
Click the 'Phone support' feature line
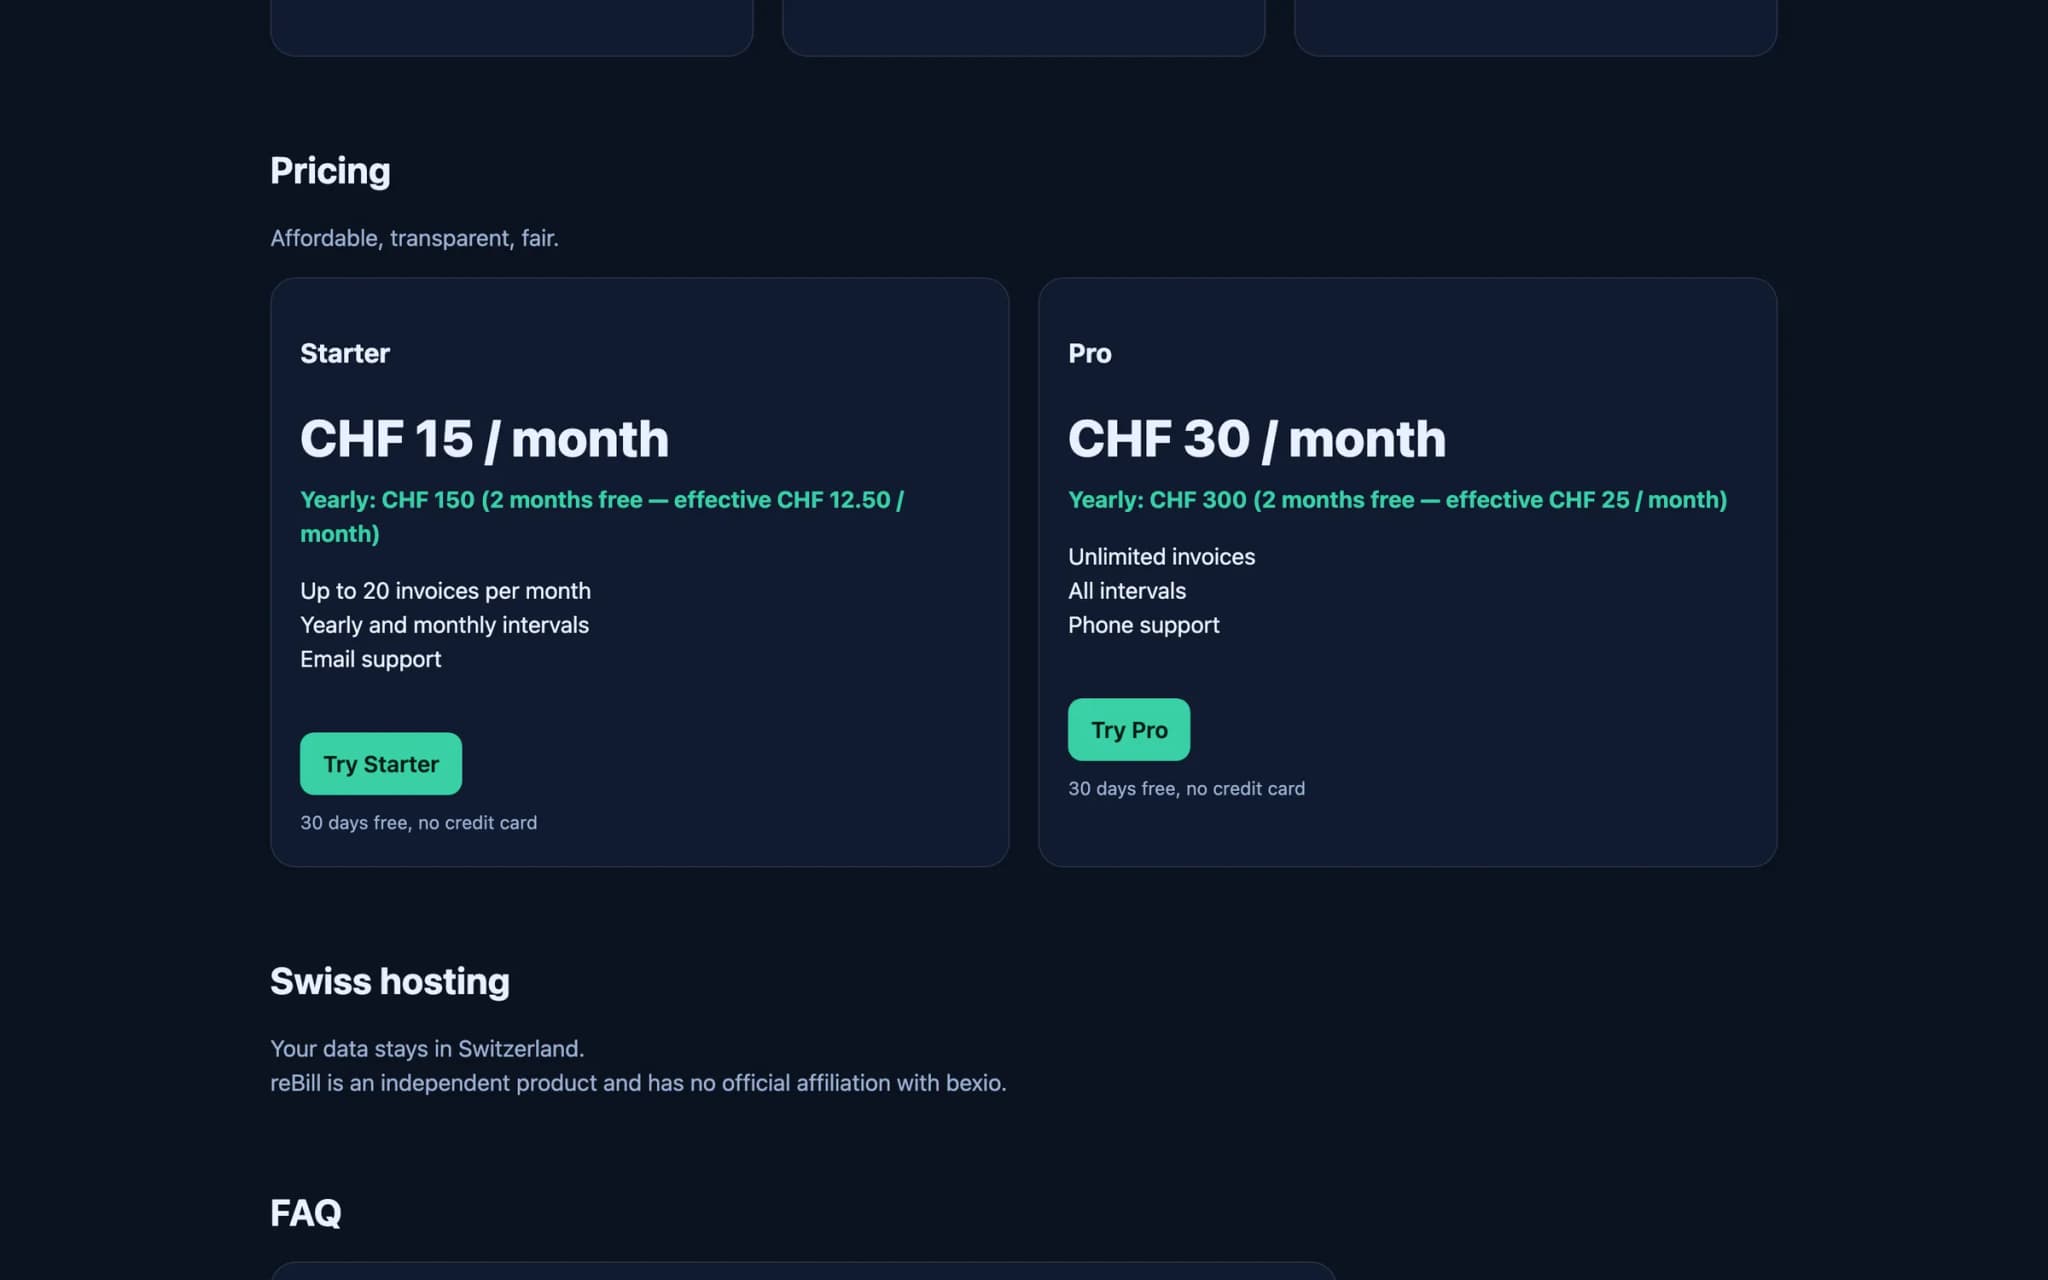[x=1143, y=625]
